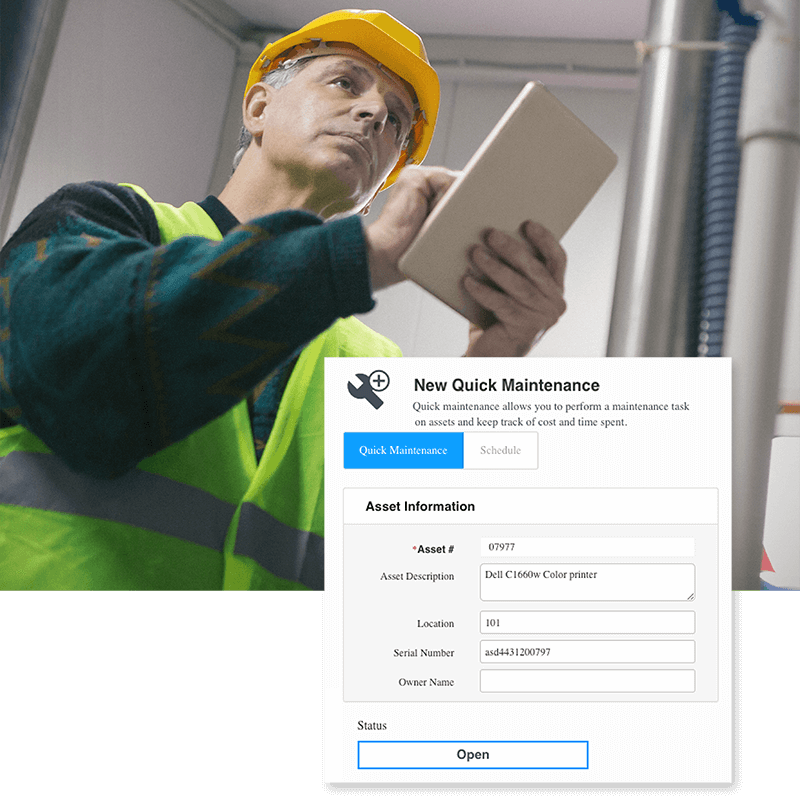Image resolution: width=800 pixels, height=800 pixels.
Task: Click the Asset # required label
Action: pos(434,549)
